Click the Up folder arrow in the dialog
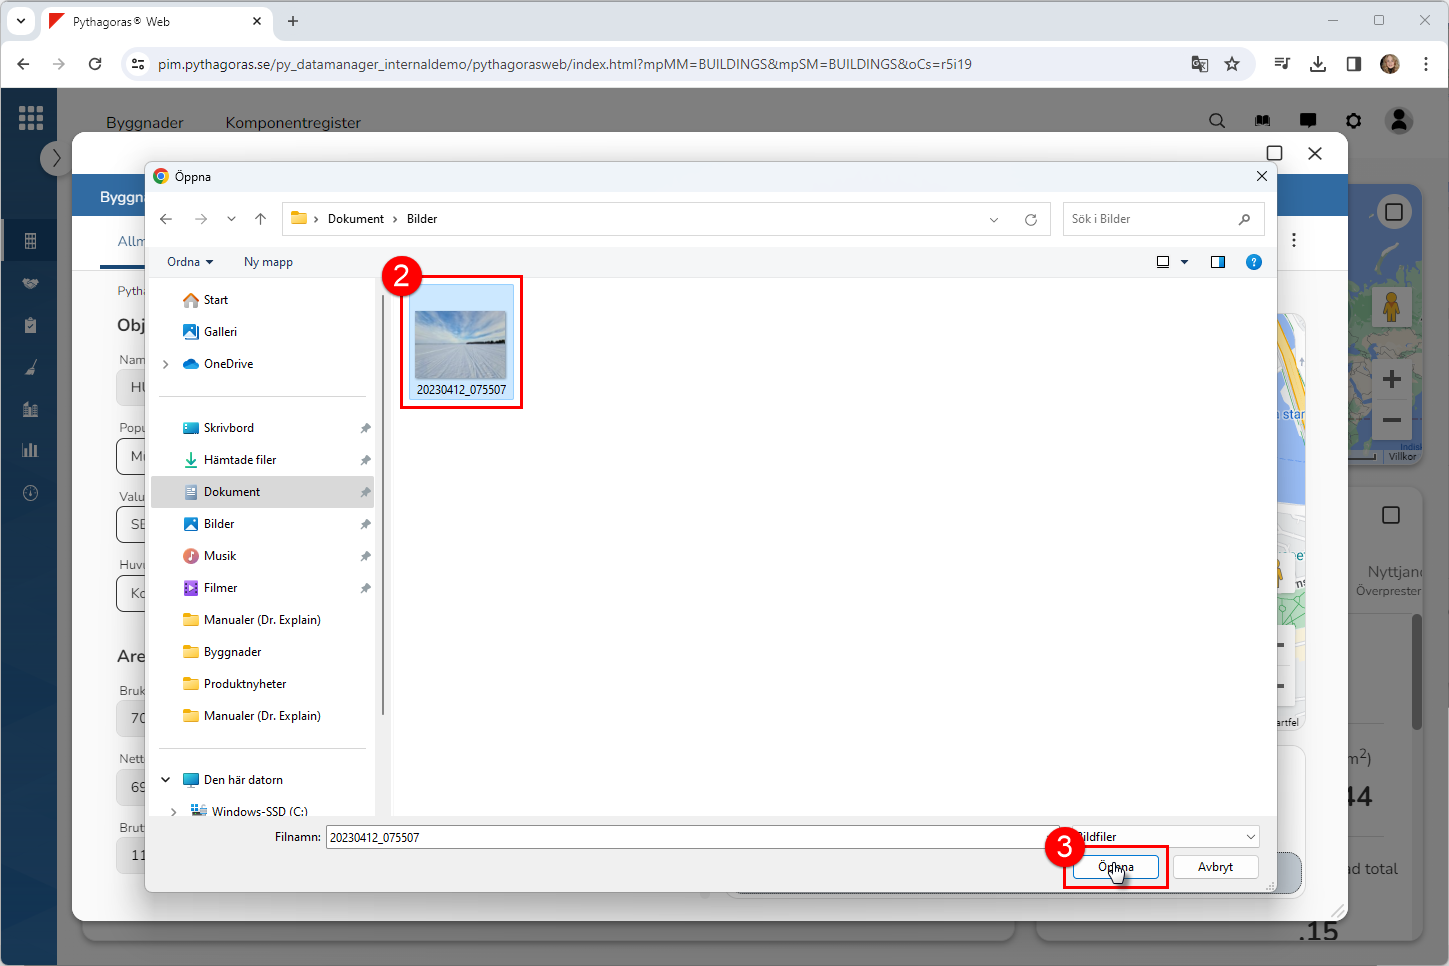Image resolution: width=1449 pixels, height=966 pixels. 260,219
